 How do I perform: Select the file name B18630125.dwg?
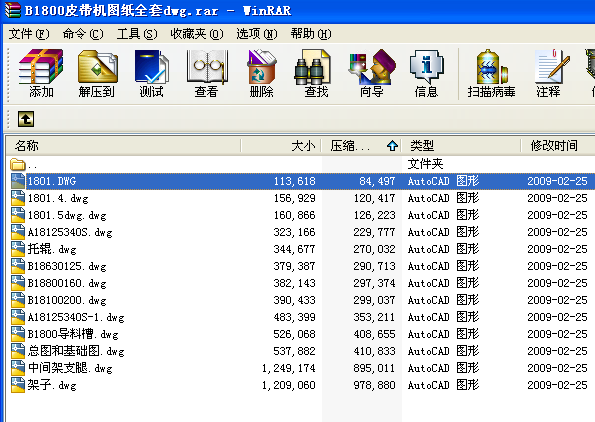click(67, 266)
